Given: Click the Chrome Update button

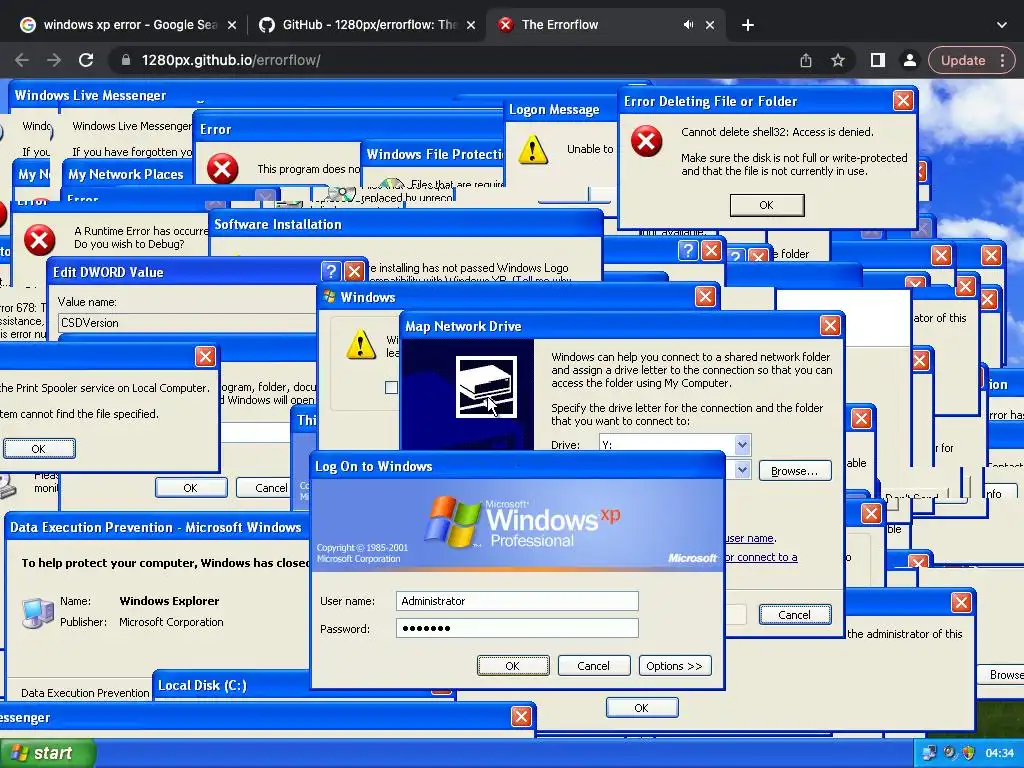Looking at the screenshot, I should tap(963, 60).
